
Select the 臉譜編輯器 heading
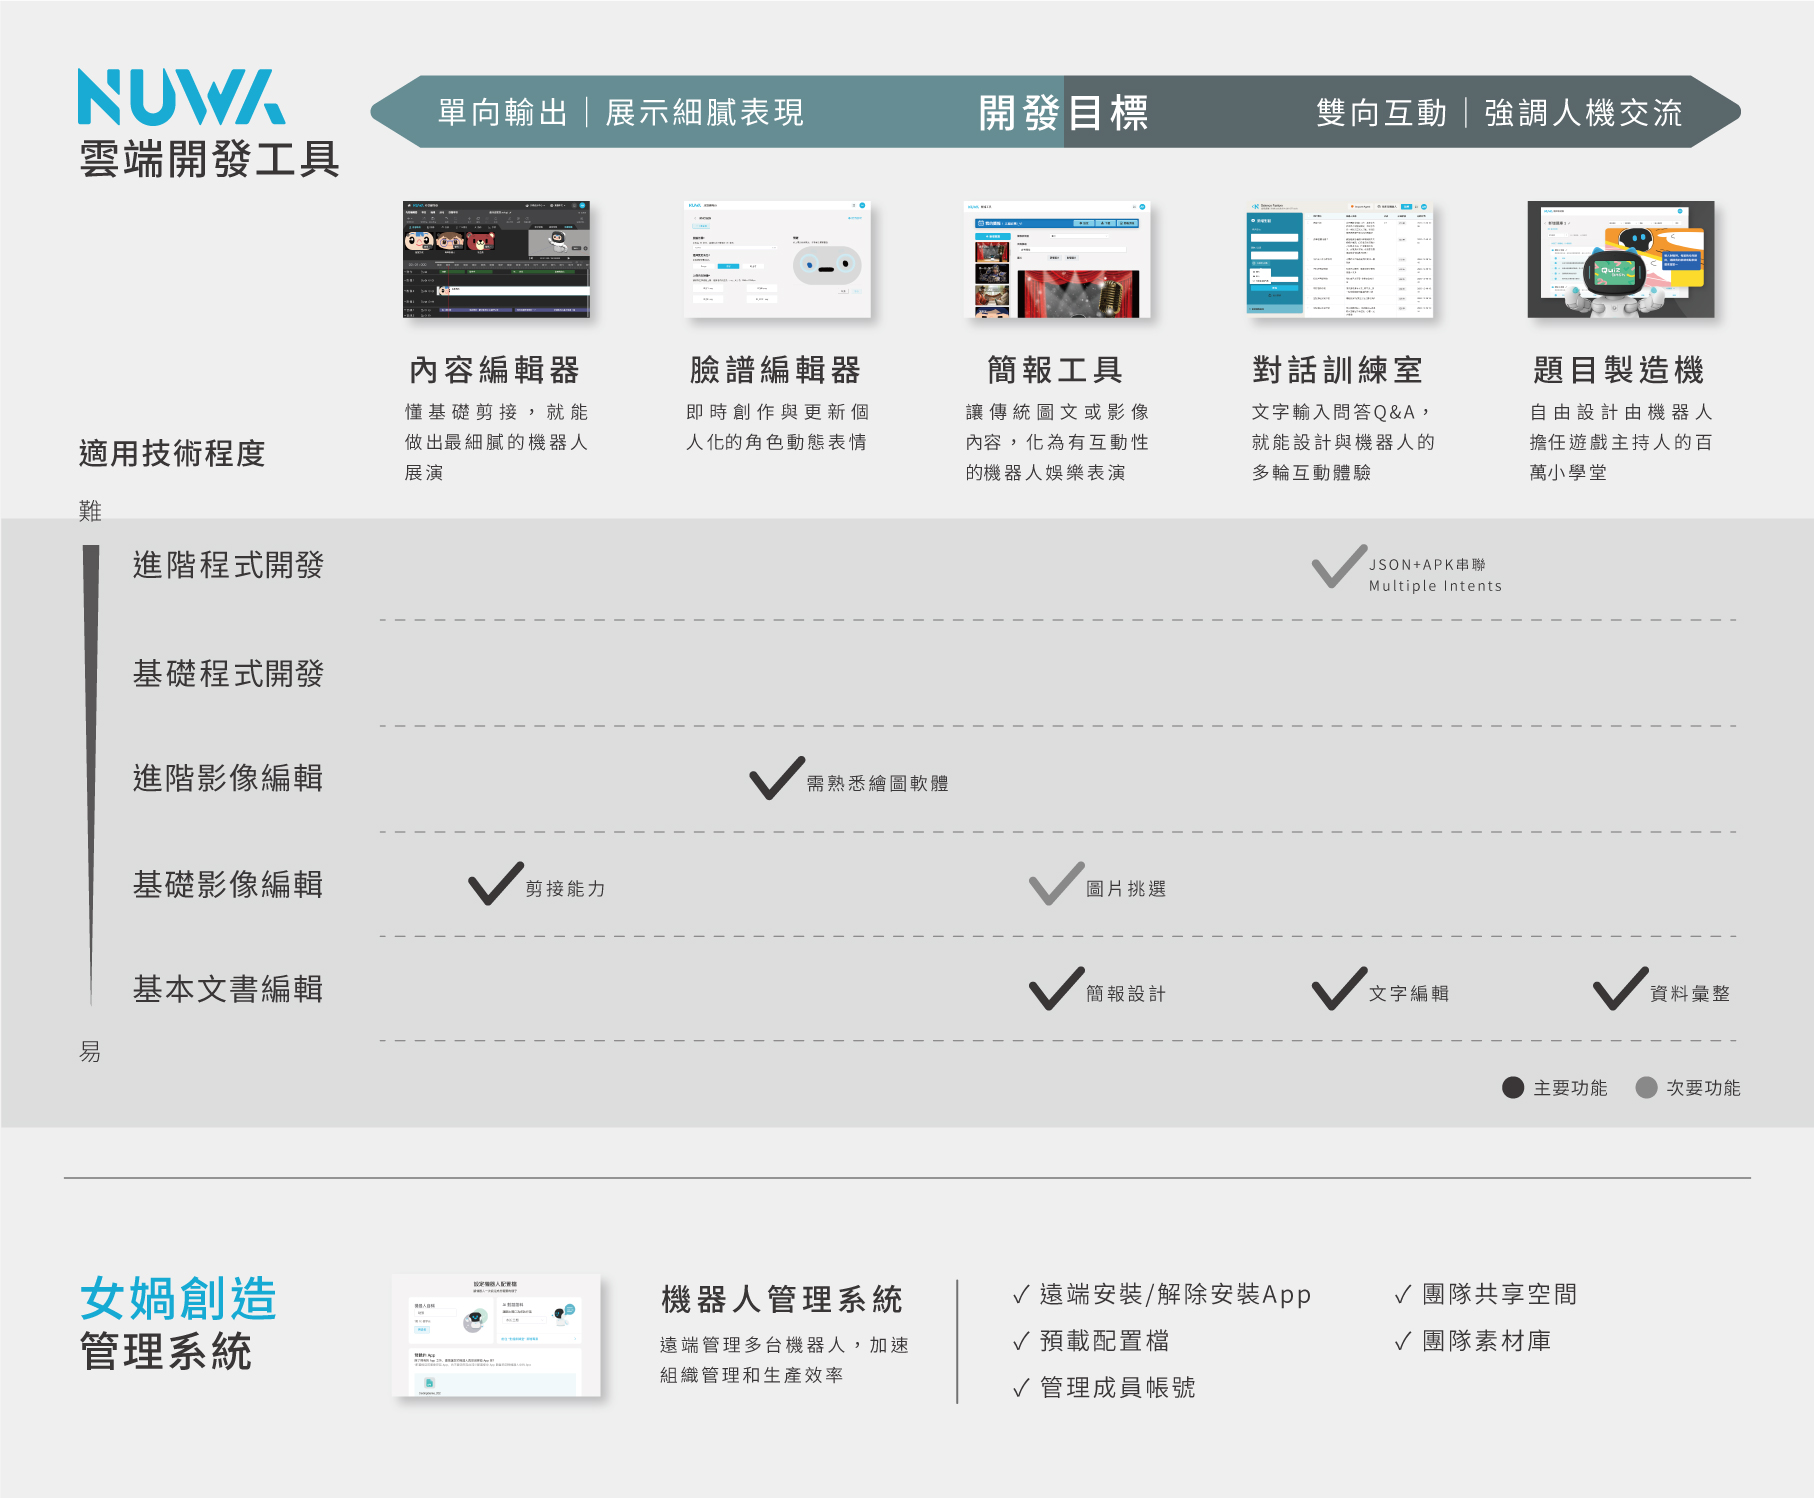pyautogui.click(x=776, y=370)
